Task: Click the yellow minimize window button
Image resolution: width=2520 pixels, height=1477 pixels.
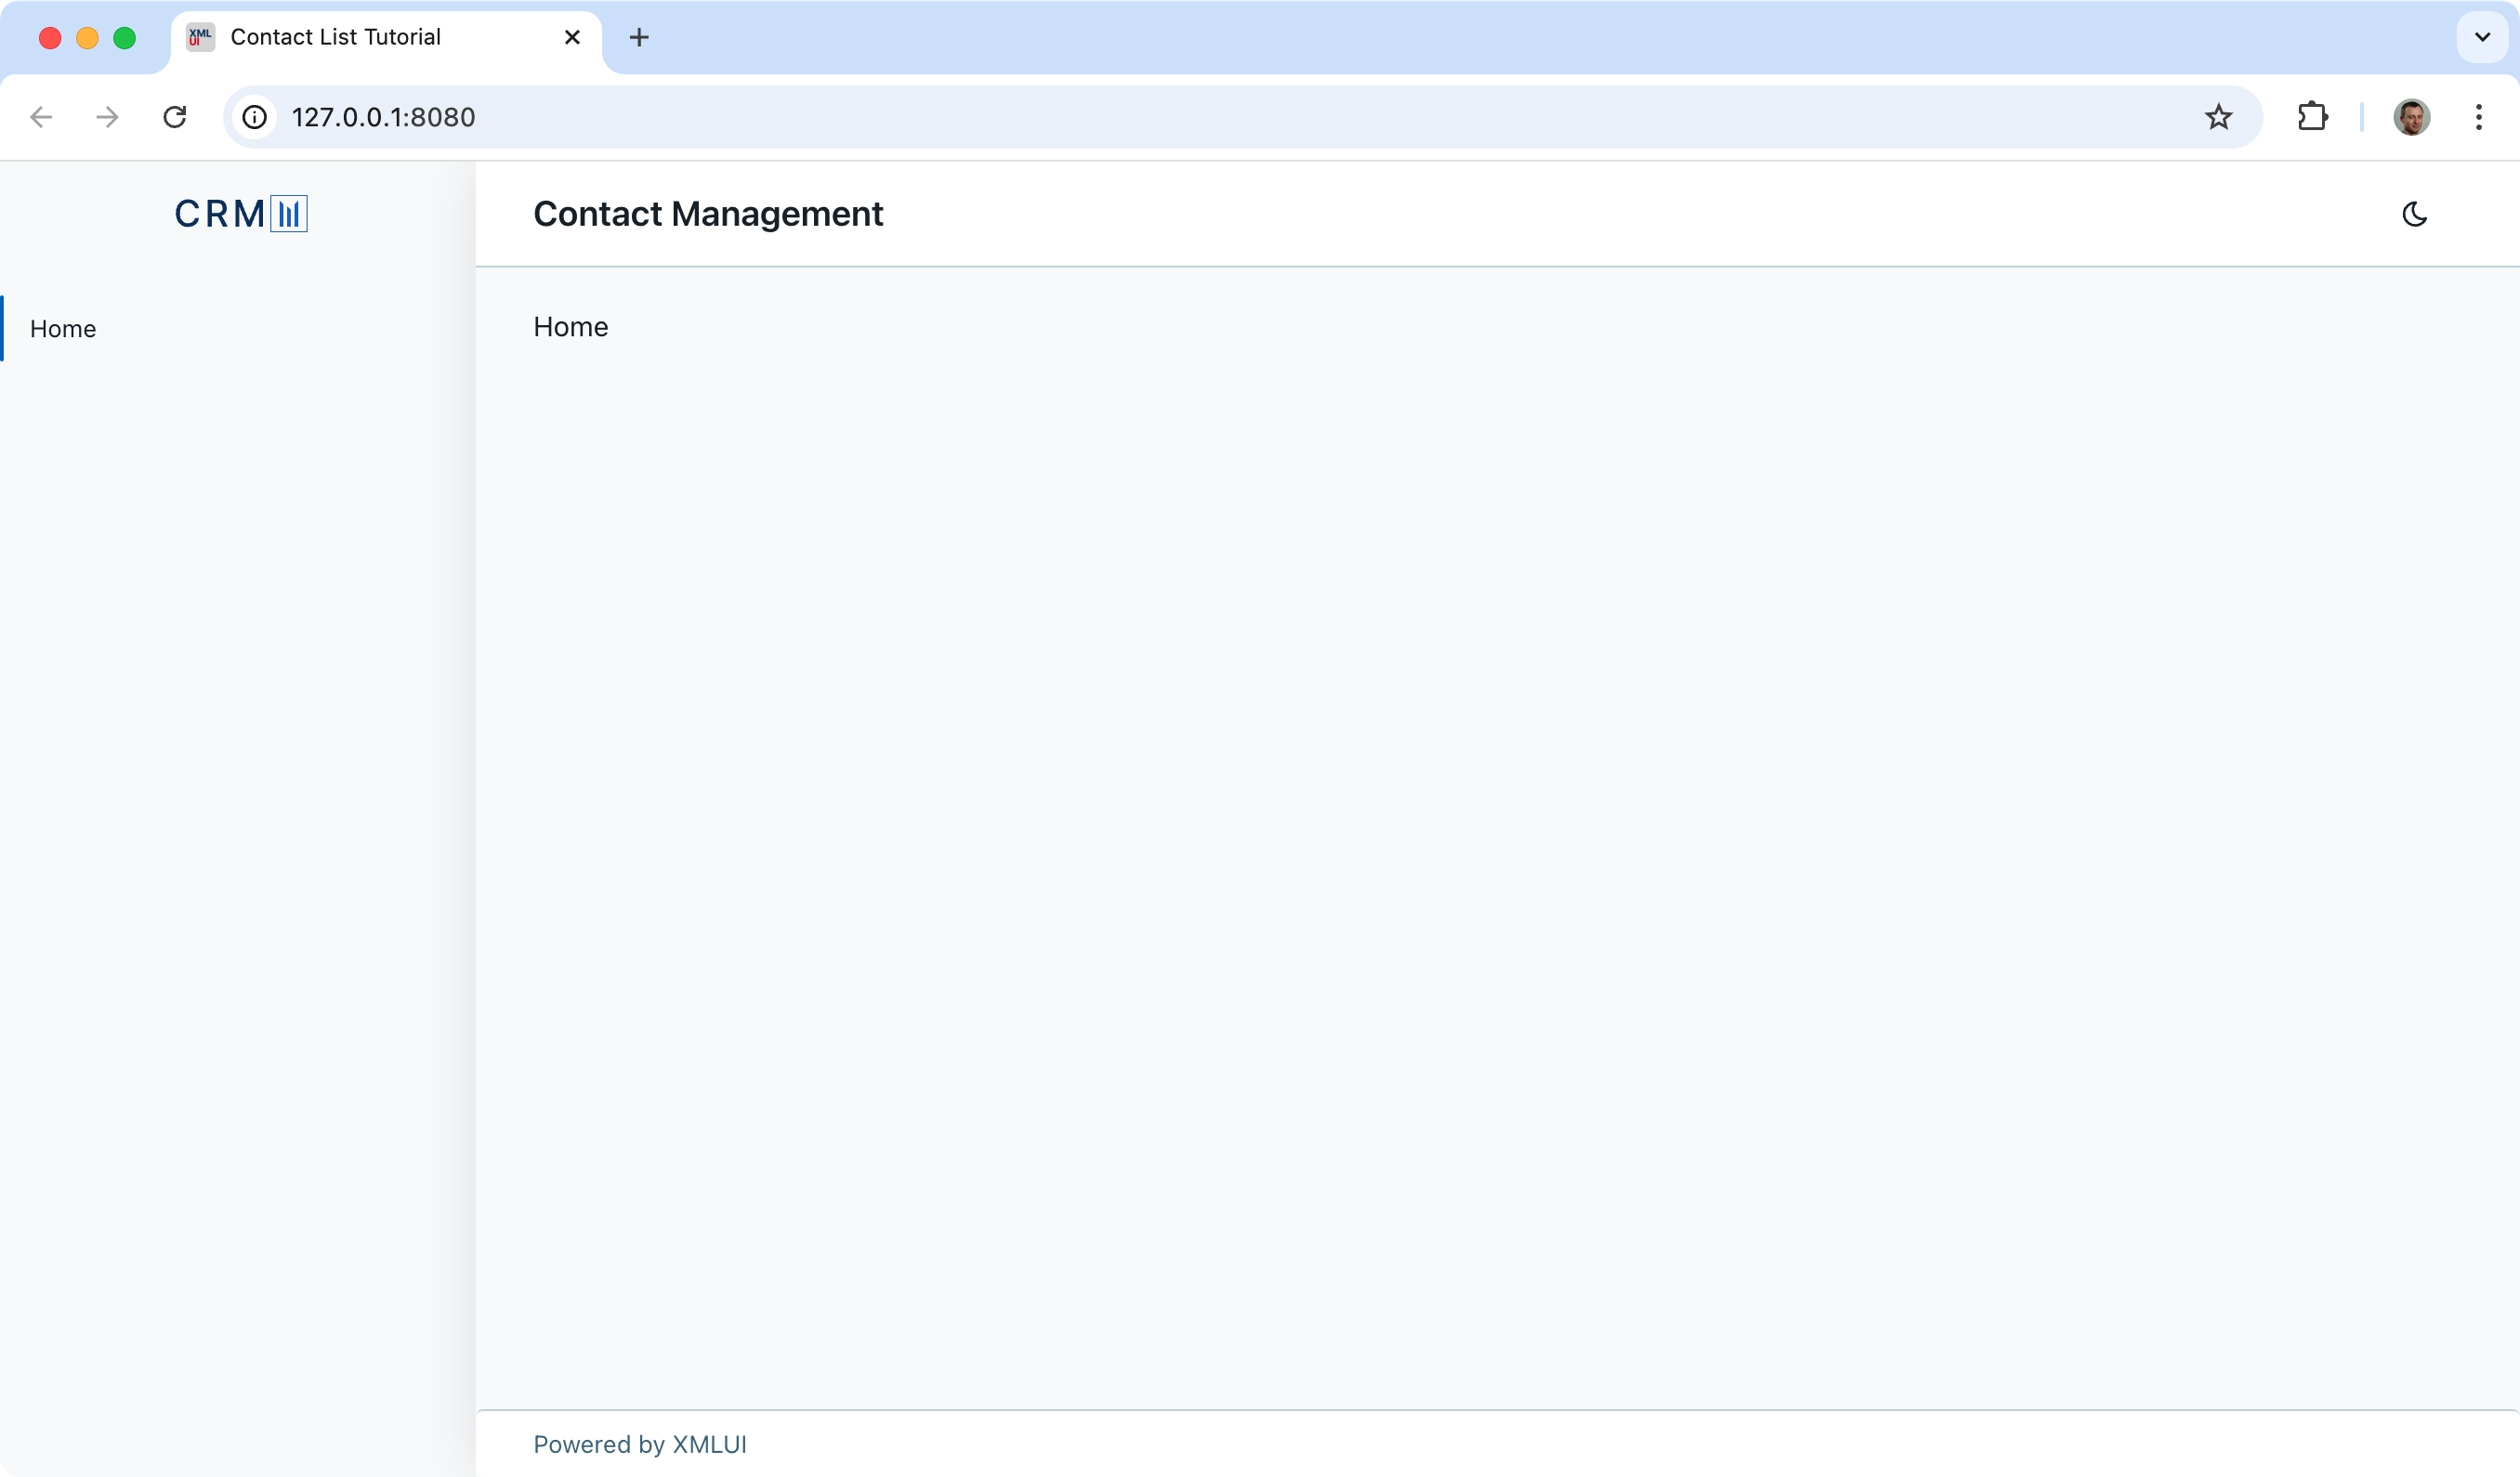Action: [x=87, y=38]
